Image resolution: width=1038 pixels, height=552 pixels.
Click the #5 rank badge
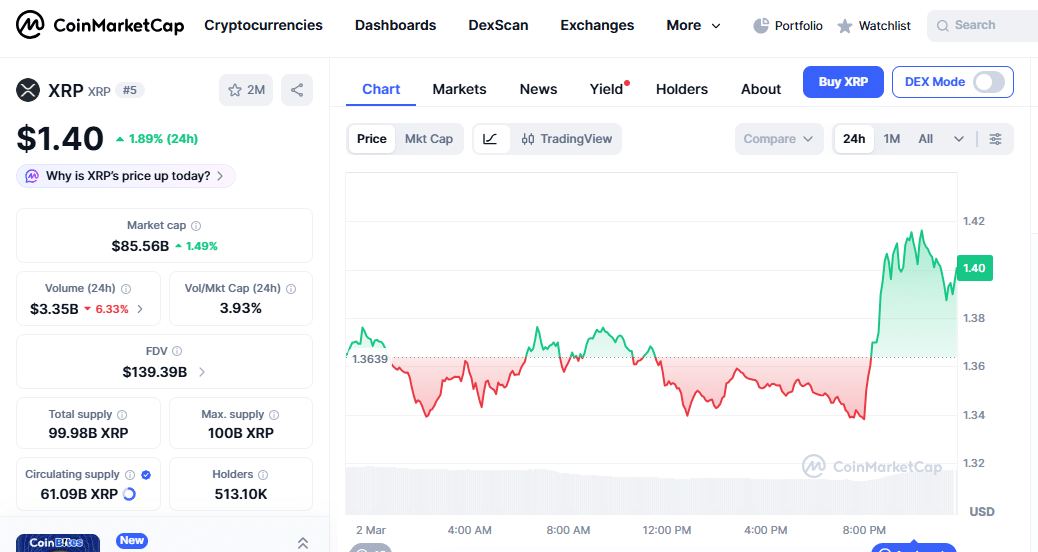pos(130,90)
